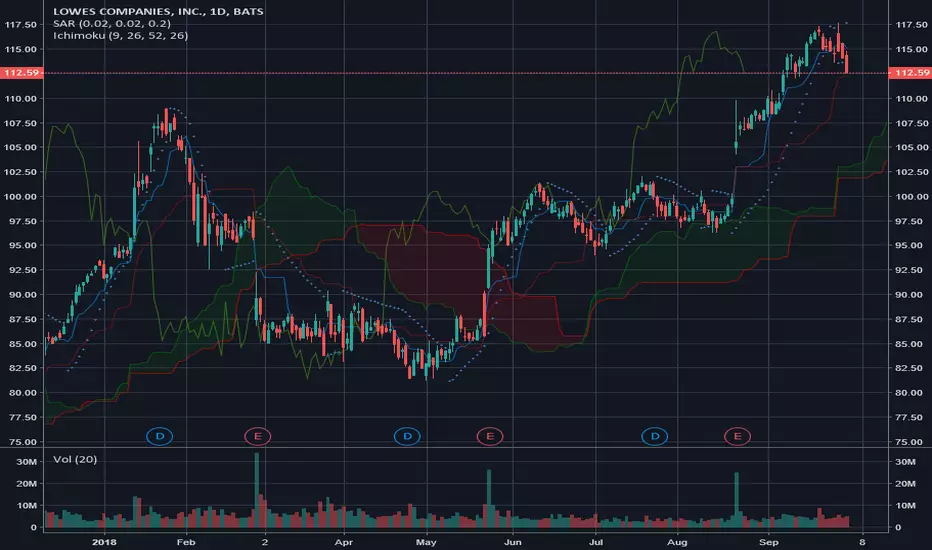Click the LOWES COMPANIES, INC. chart title
The image size is (932, 550).
click(x=158, y=11)
